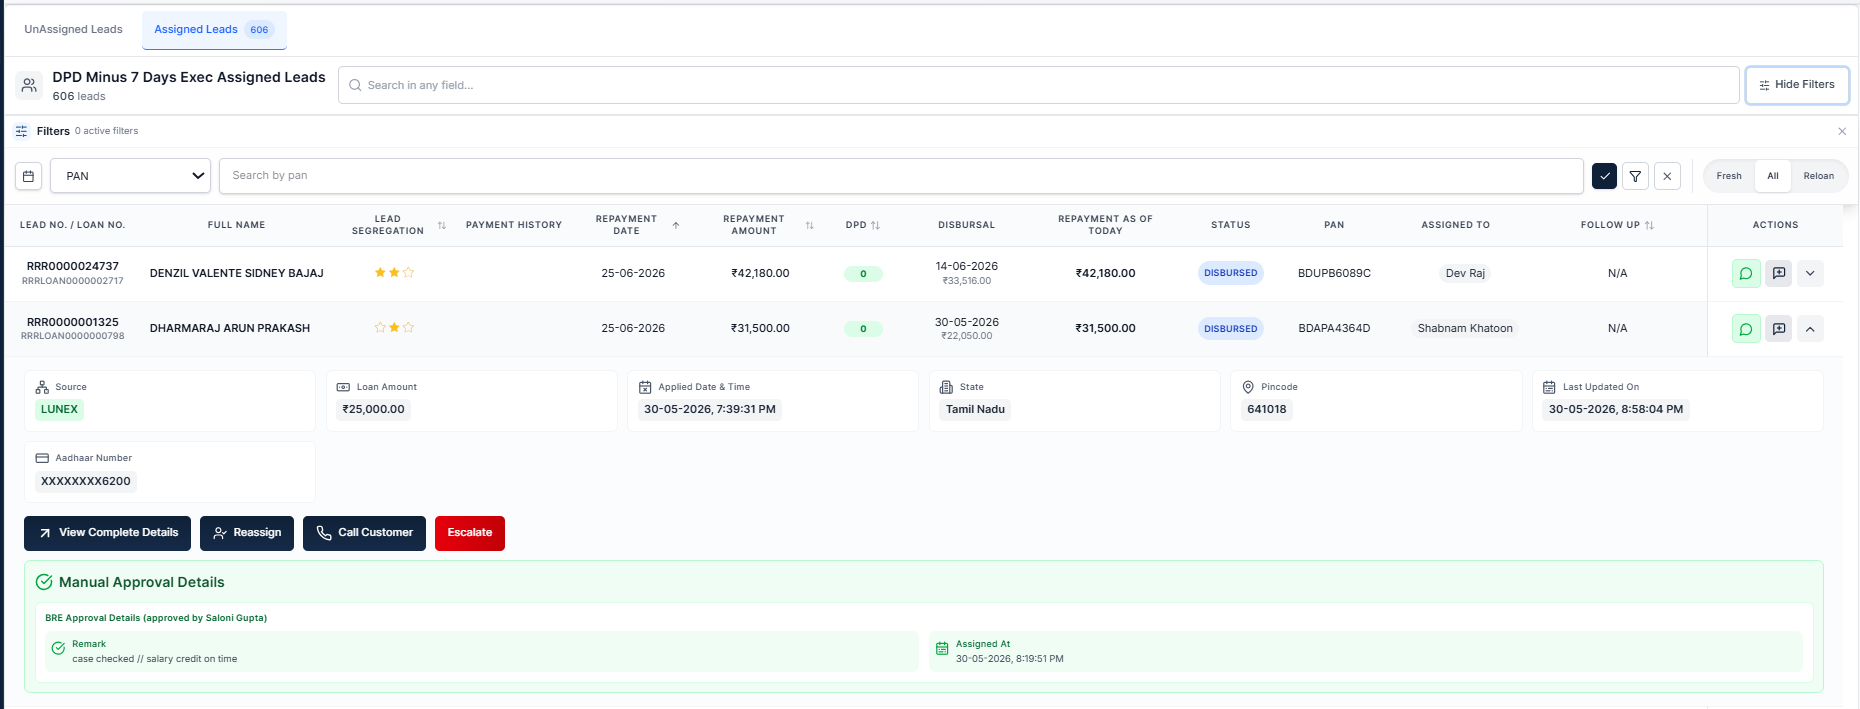Close the Filters panel with the X
1860x709 pixels.
click(x=1842, y=131)
